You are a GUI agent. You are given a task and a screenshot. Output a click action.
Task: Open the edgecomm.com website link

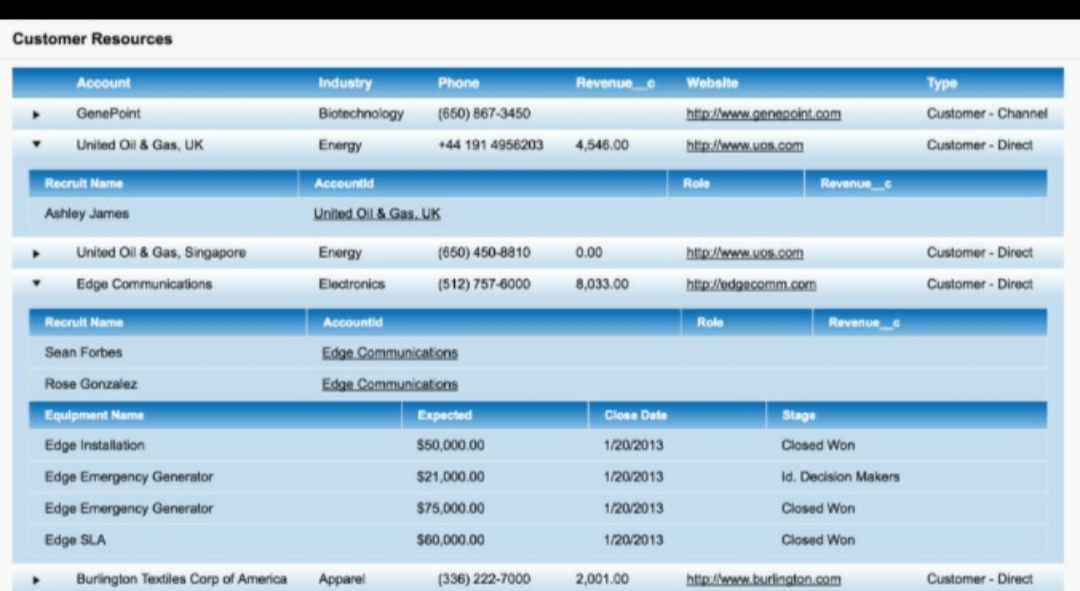tap(751, 284)
